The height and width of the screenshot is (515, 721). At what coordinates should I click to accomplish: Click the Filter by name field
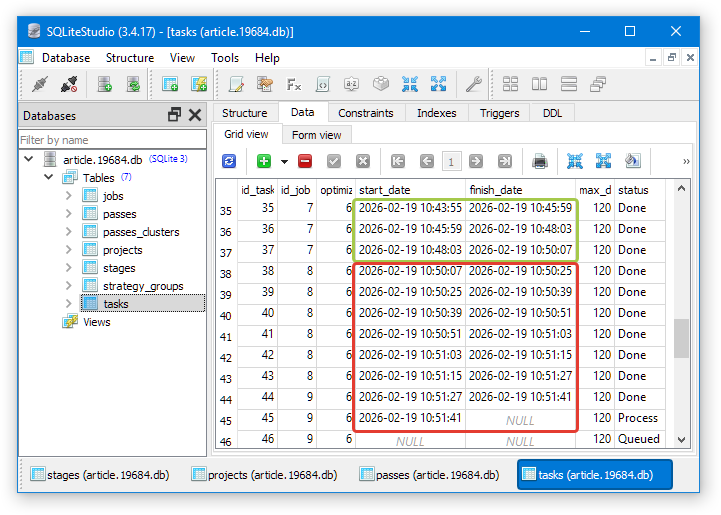pyautogui.click(x=112, y=140)
